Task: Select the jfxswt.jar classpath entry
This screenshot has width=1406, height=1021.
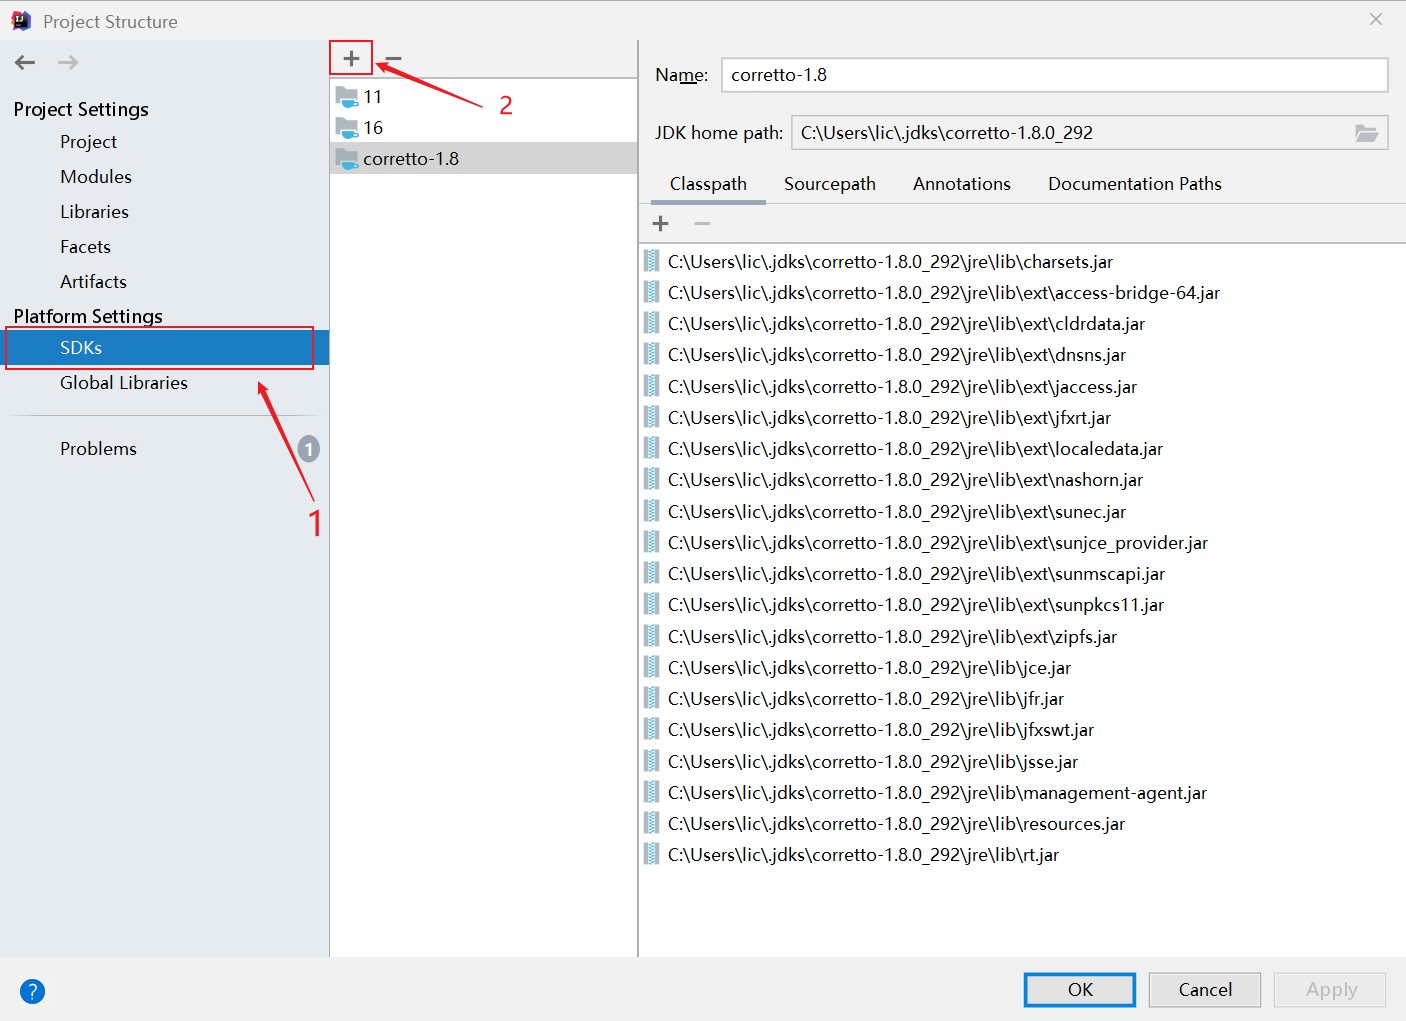Action: 1022,730
